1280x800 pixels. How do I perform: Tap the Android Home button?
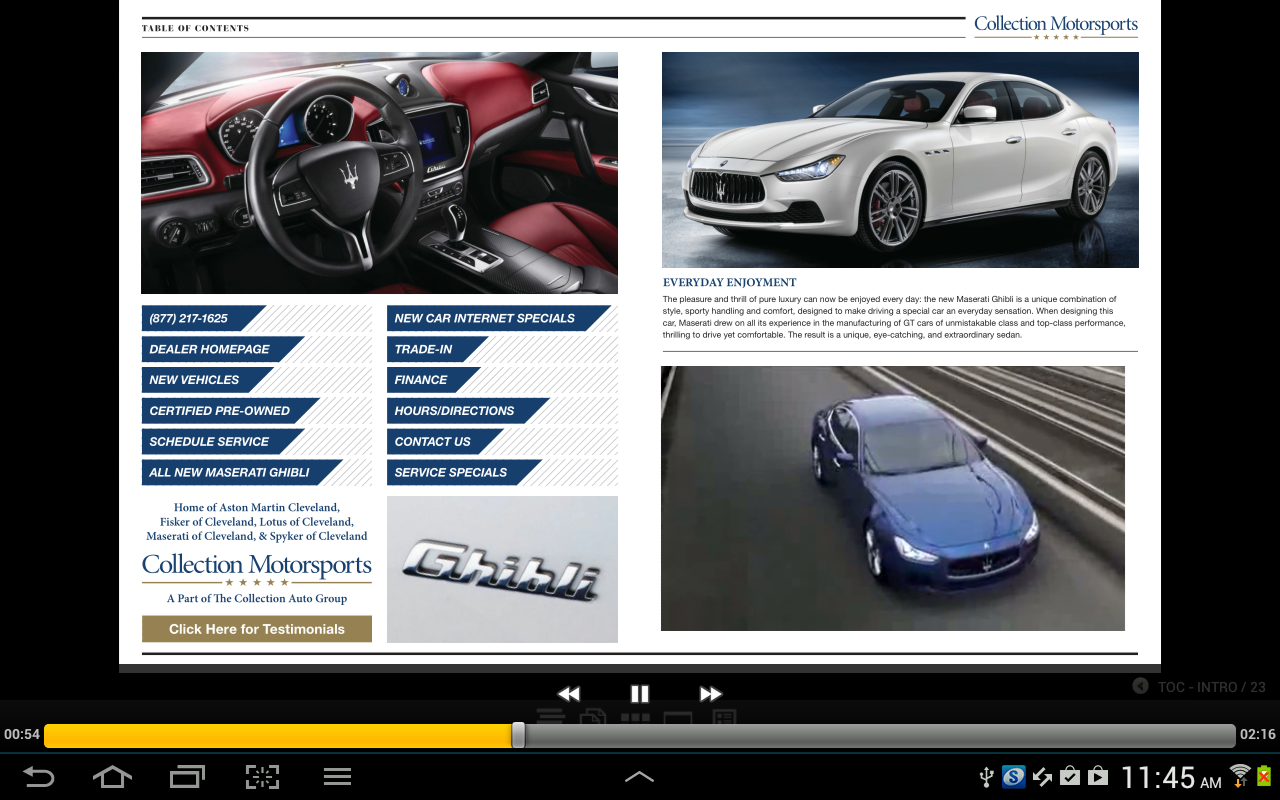112,777
